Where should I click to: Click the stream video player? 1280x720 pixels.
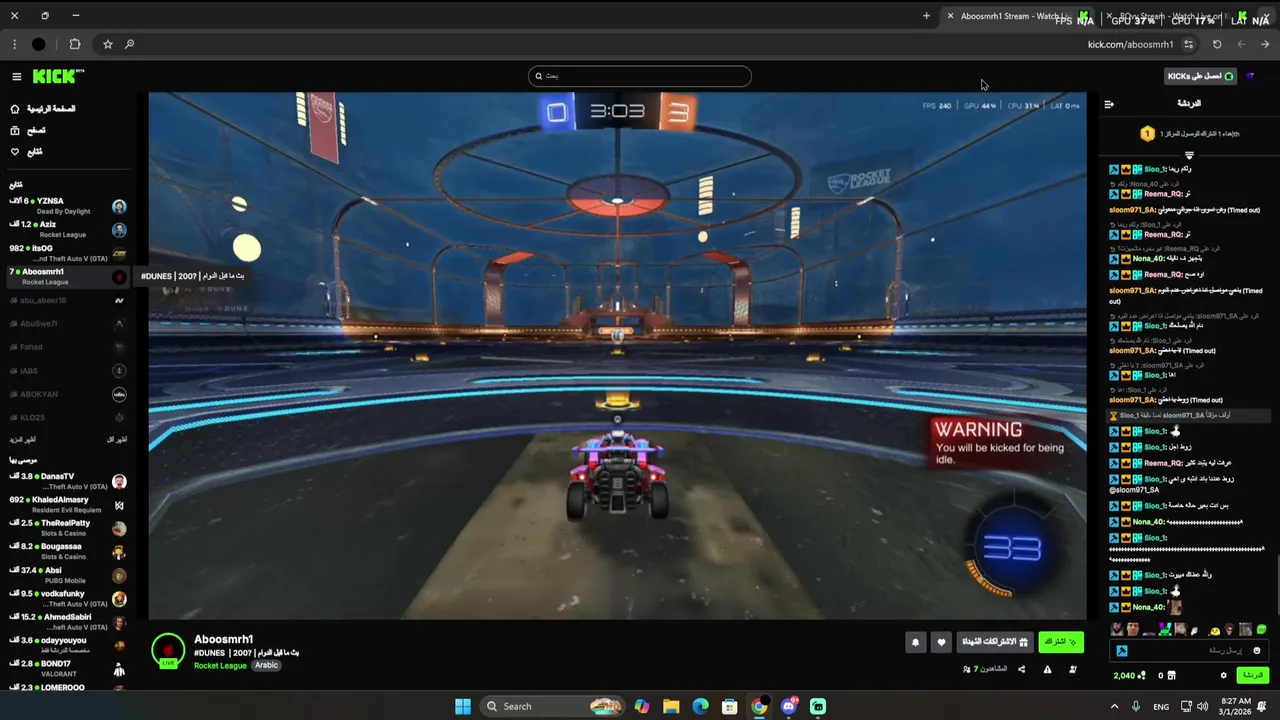coord(617,356)
